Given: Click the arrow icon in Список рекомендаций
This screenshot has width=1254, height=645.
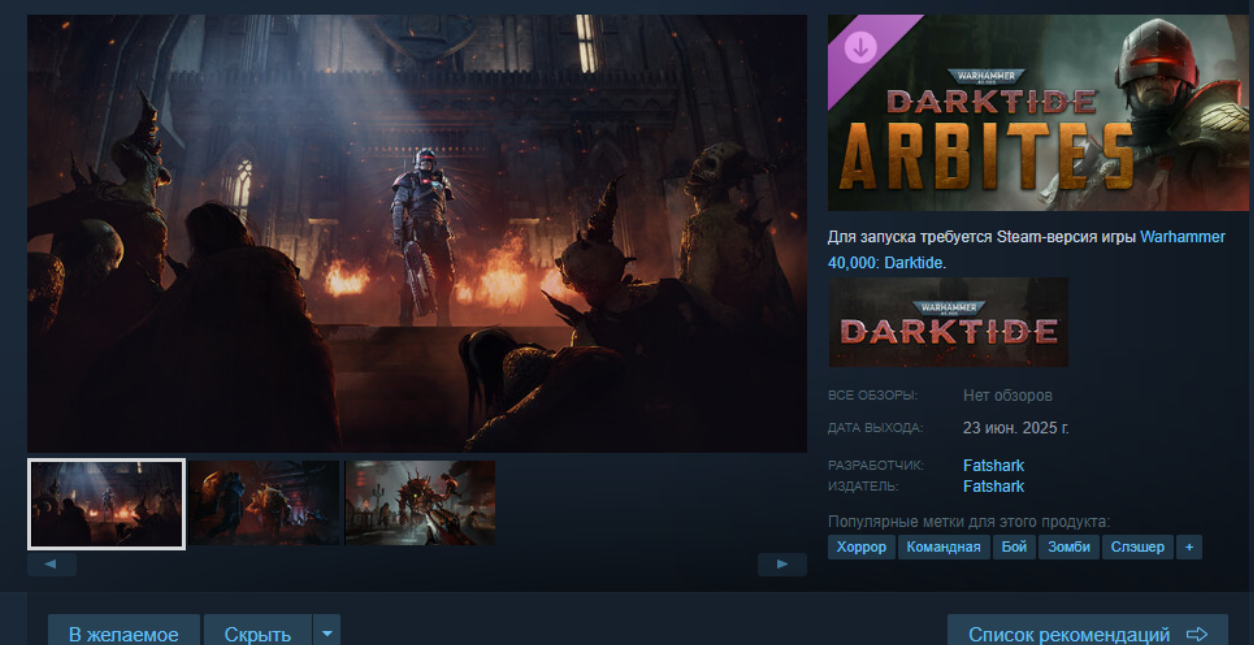Looking at the screenshot, I should pos(1197,634).
